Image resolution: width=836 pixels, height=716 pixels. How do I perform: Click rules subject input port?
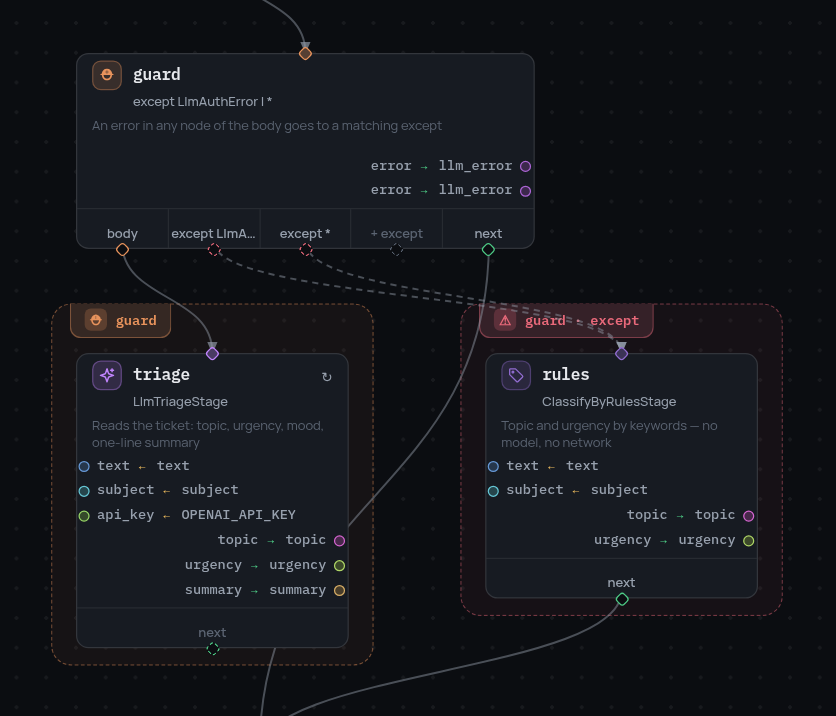pos(493,491)
